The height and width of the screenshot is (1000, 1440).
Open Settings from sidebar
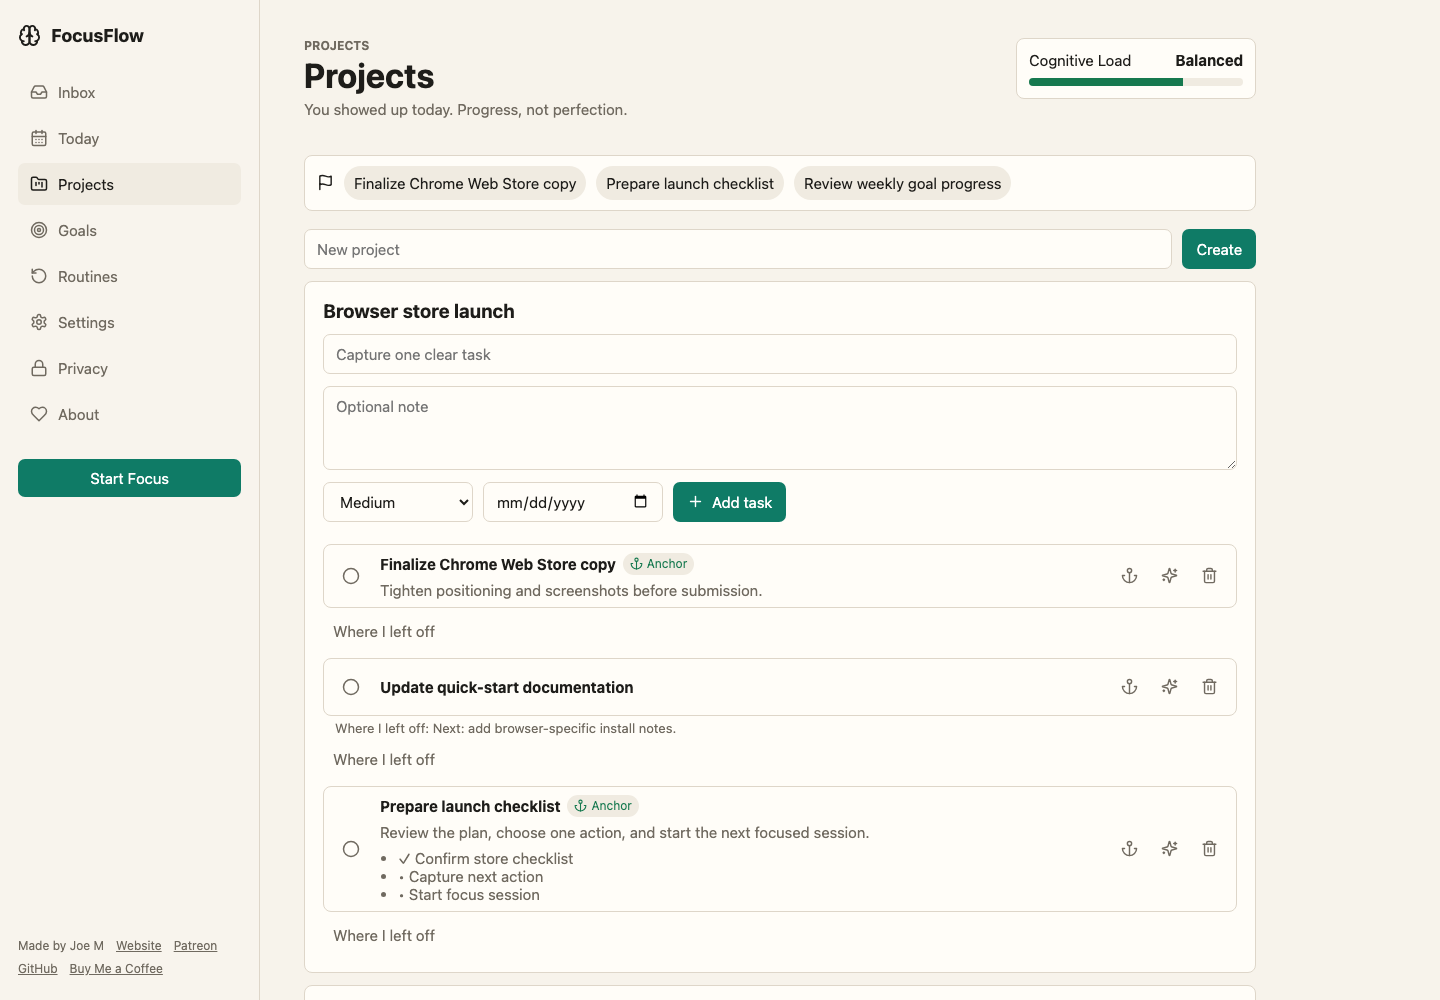click(129, 322)
